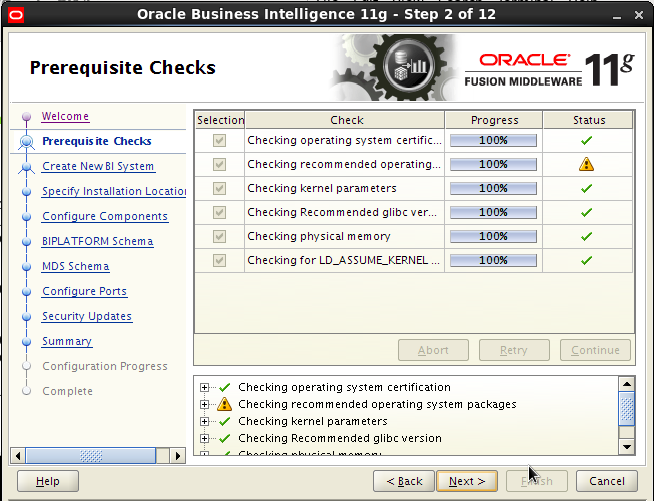Click the Finish button
Image resolution: width=654 pixels, height=501 pixels.
[537, 481]
